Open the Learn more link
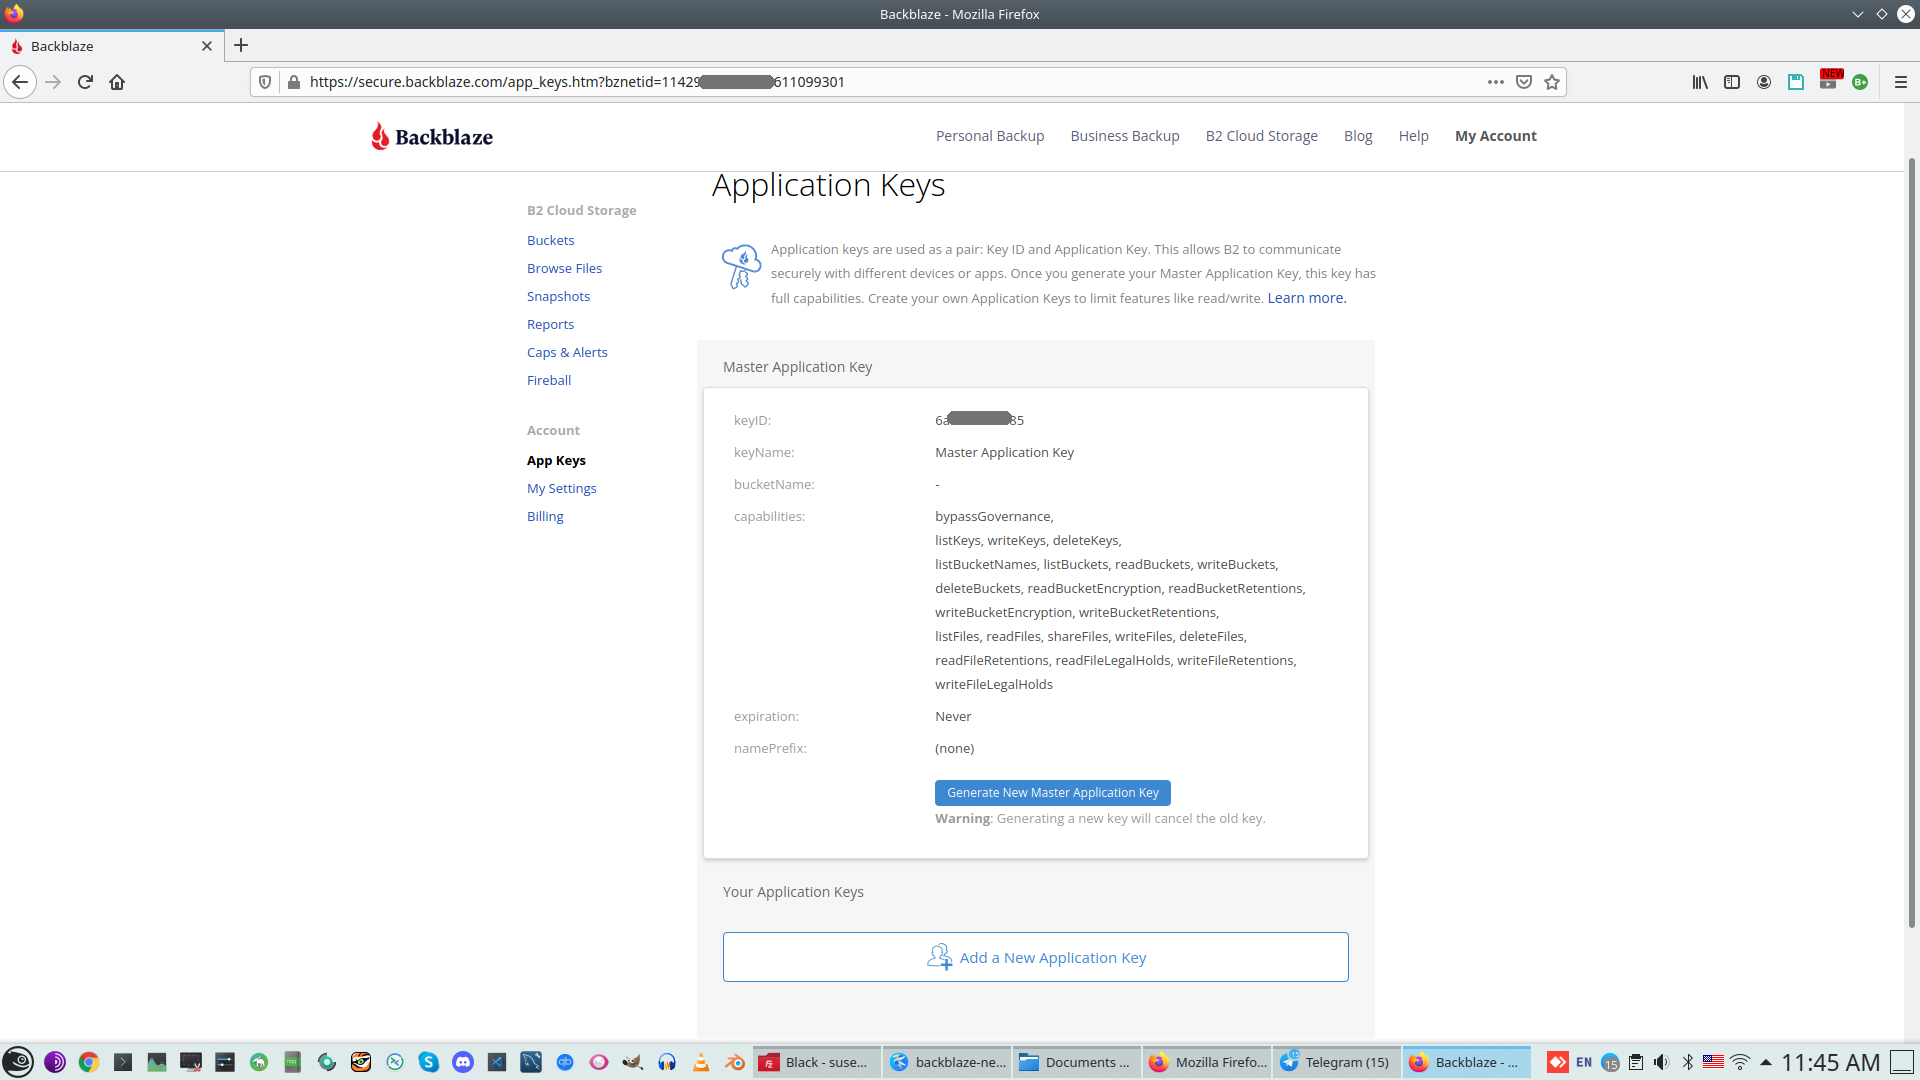1920x1080 pixels. pos(1306,298)
